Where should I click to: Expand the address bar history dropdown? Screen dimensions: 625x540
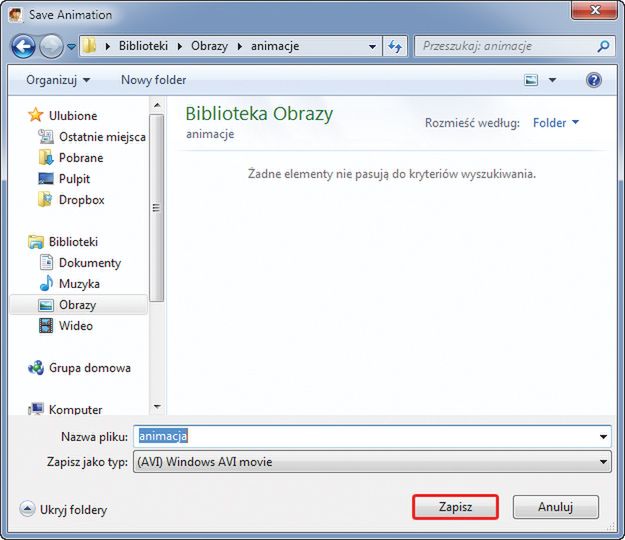click(372, 47)
